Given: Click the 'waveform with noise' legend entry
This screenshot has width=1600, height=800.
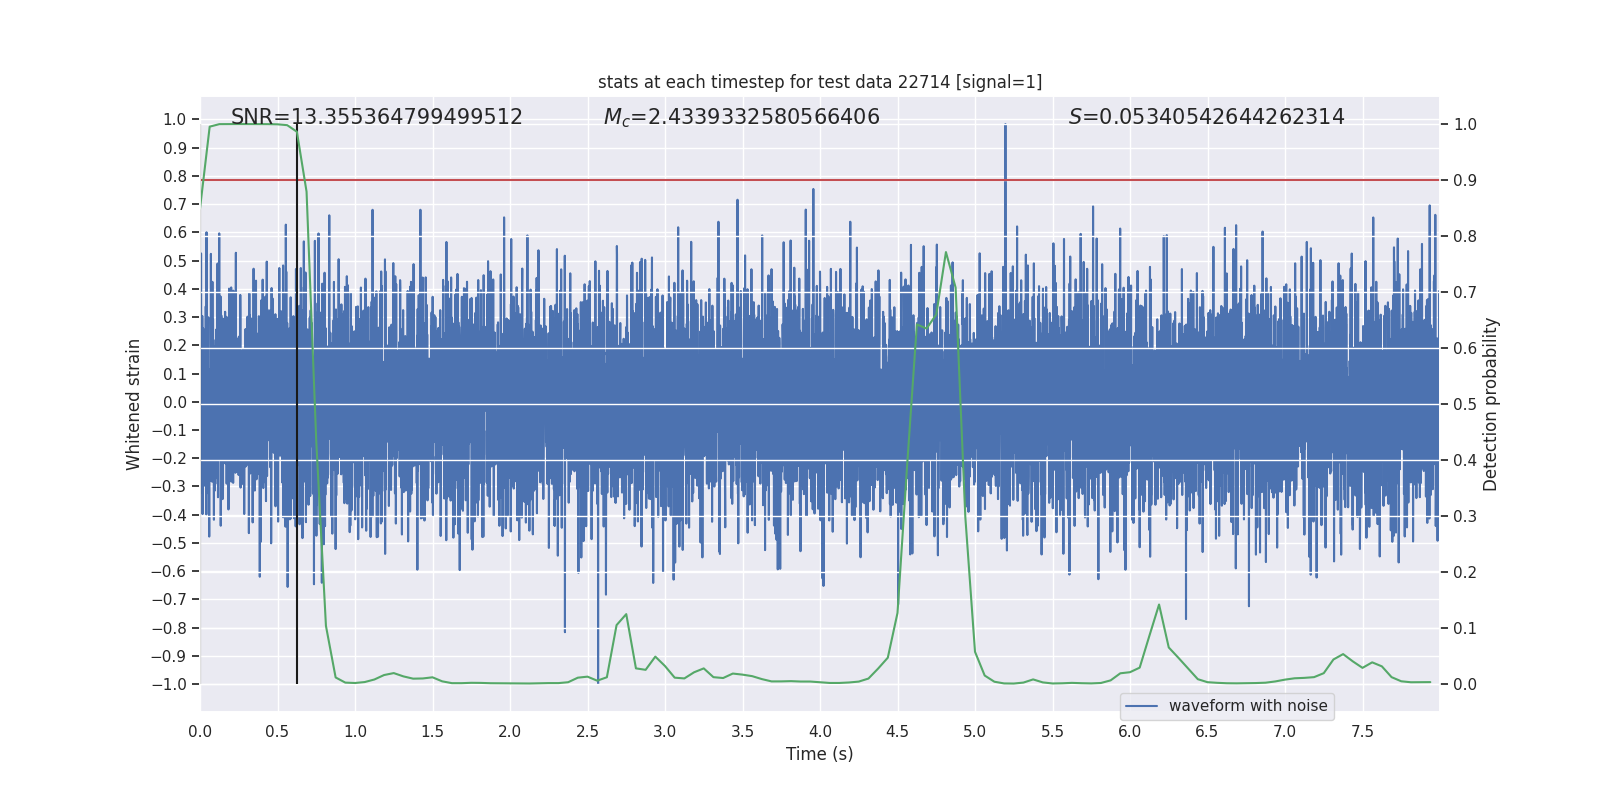Looking at the screenshot, I should (1247, 706).
